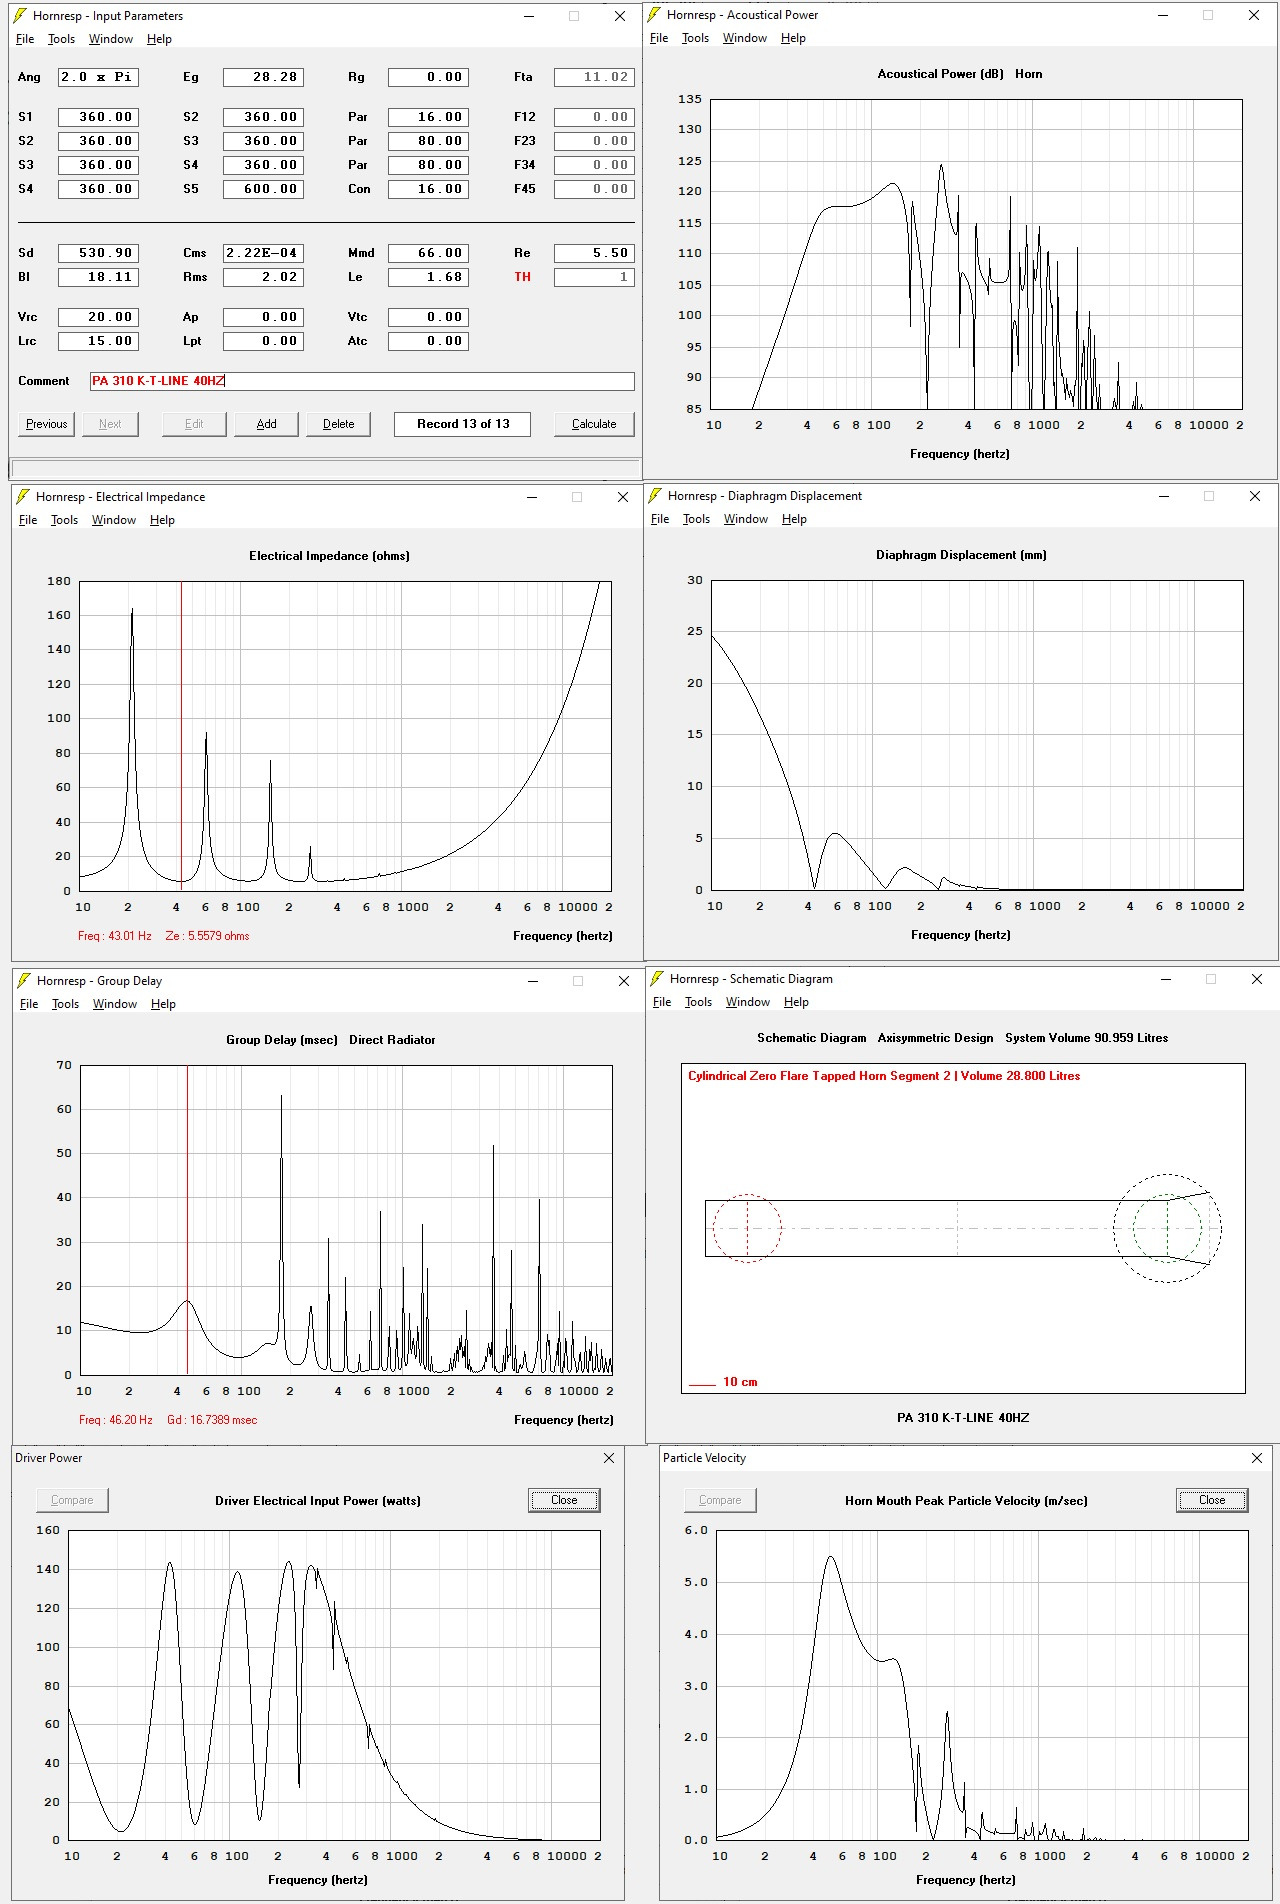This screenshot has width=1280, height=1904.
Task: Click the F12 field showing 0.00
Action: pos(594,117)
